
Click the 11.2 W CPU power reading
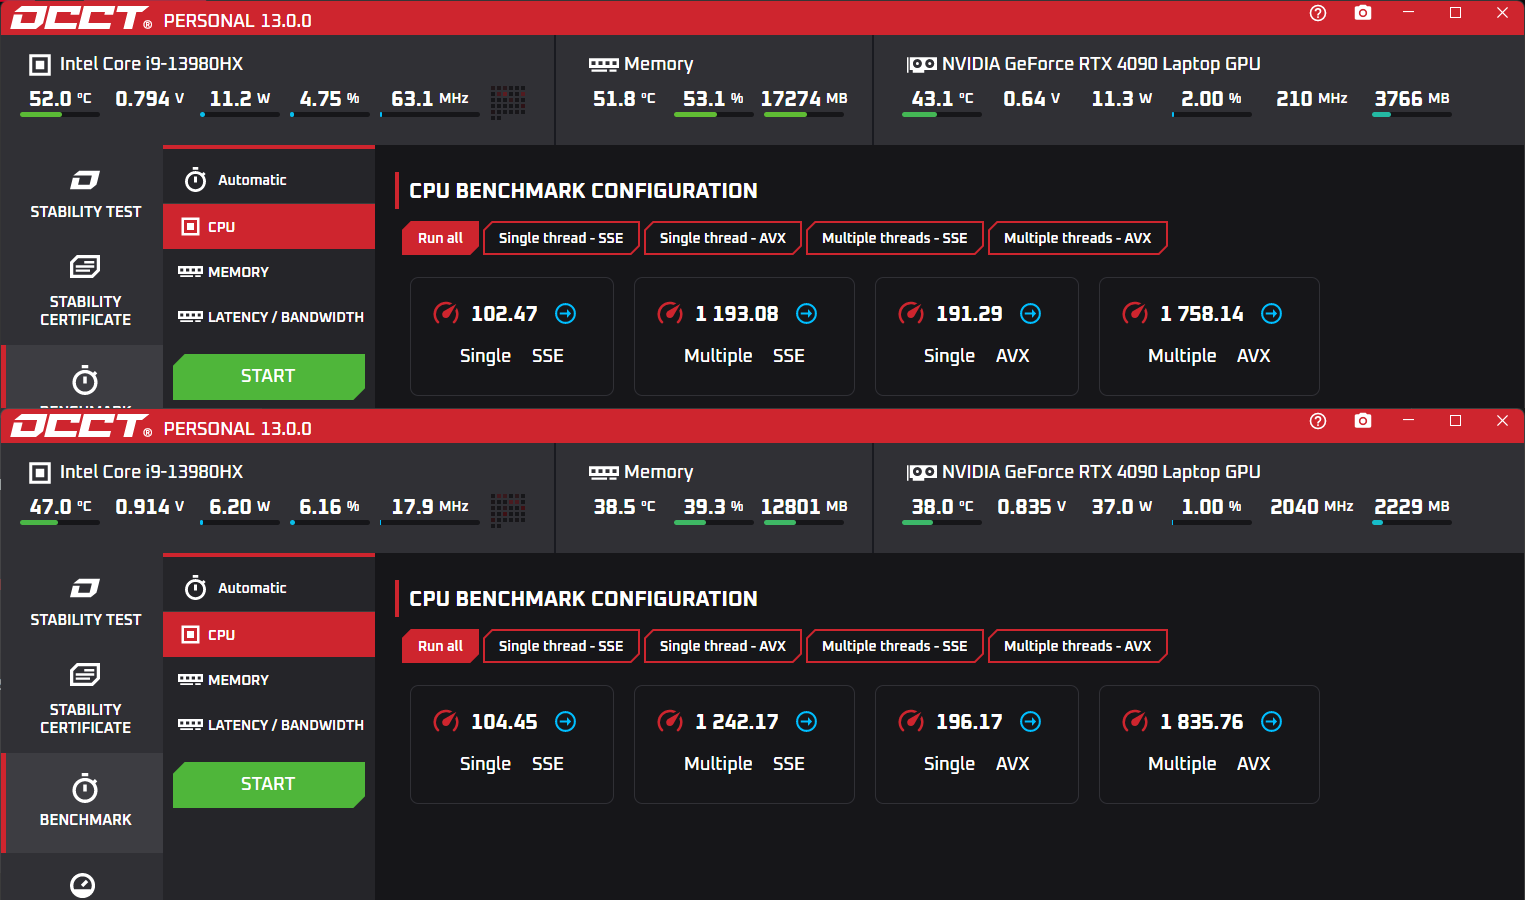pos(240,98)
